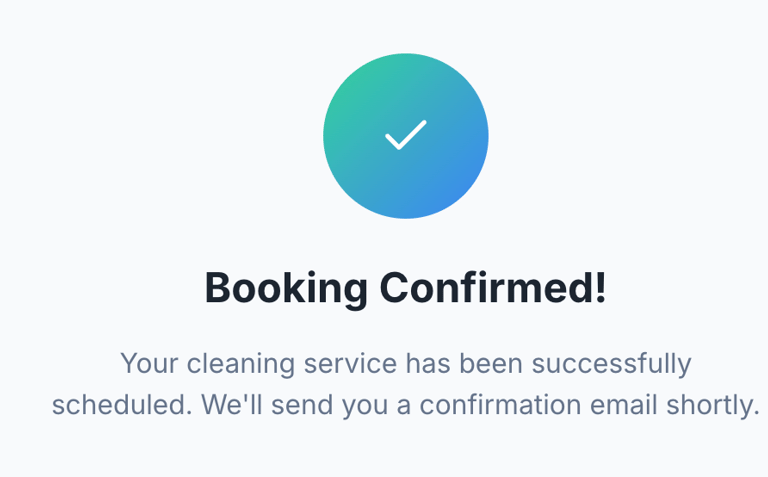Click the white checkmark icon
Image resolution: width=768 pixels, height=477 pixels.
[406, 135]
